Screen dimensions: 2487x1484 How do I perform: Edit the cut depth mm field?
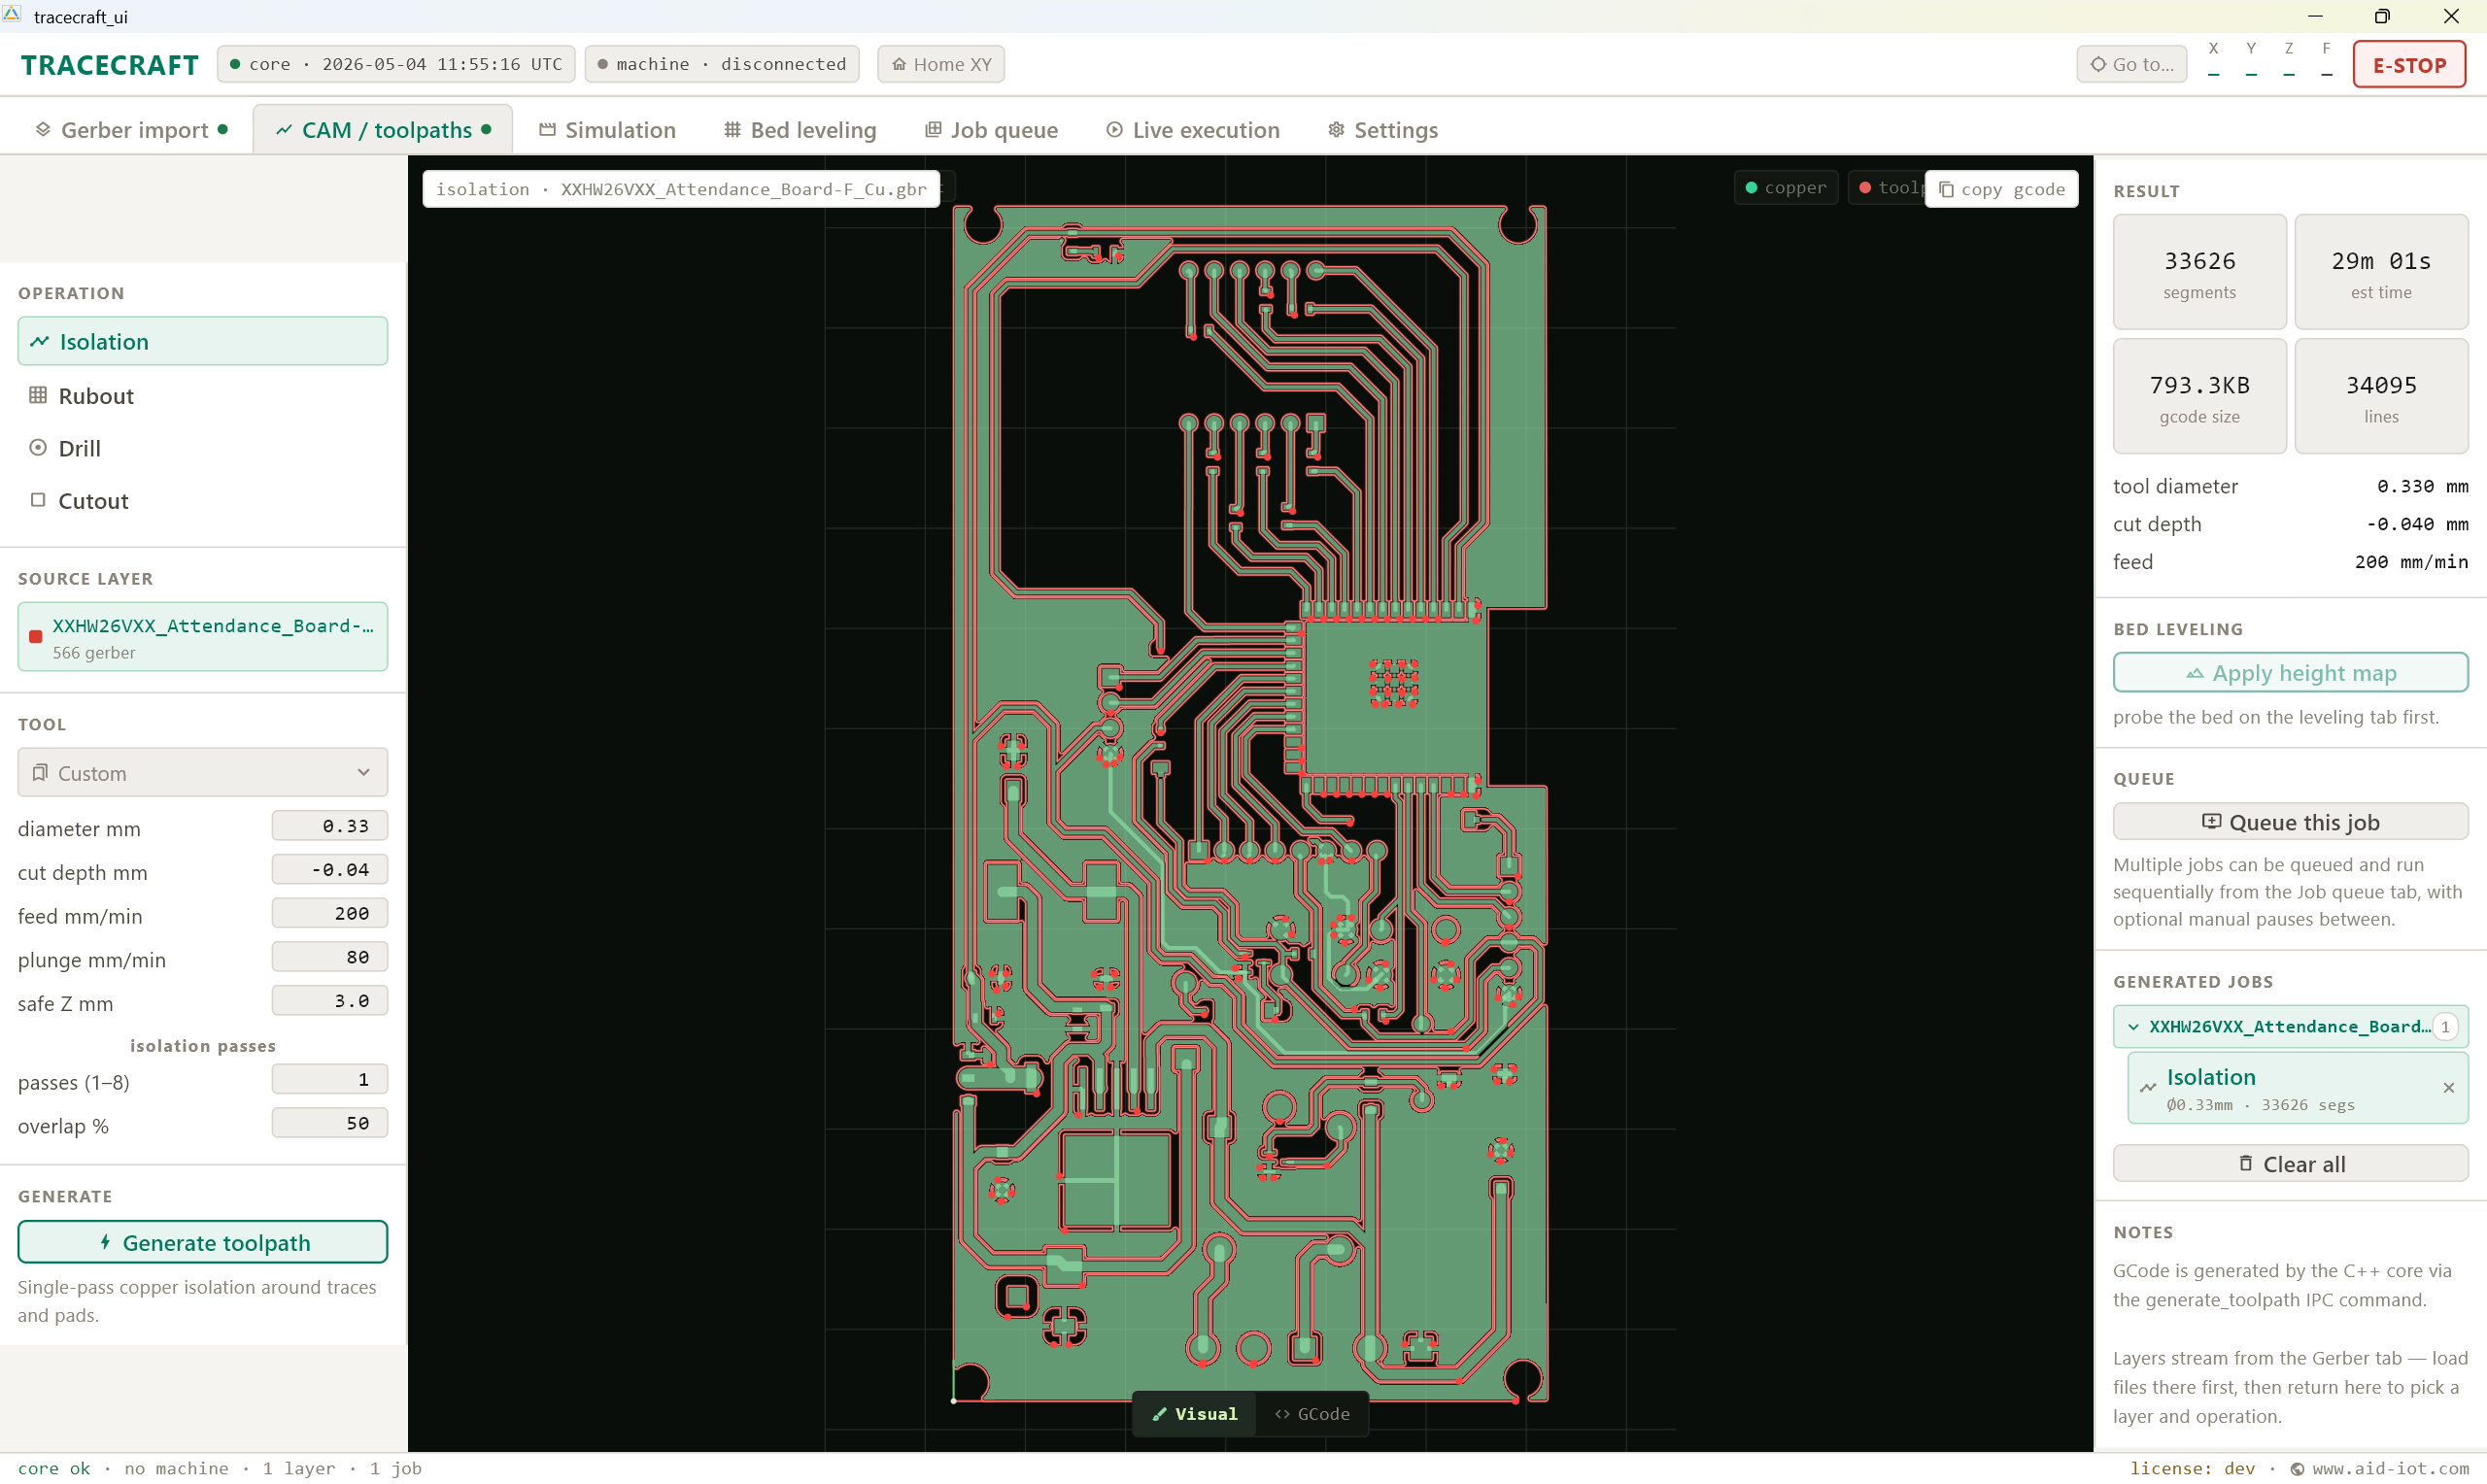pyautogui.click(x=329, y=870)
